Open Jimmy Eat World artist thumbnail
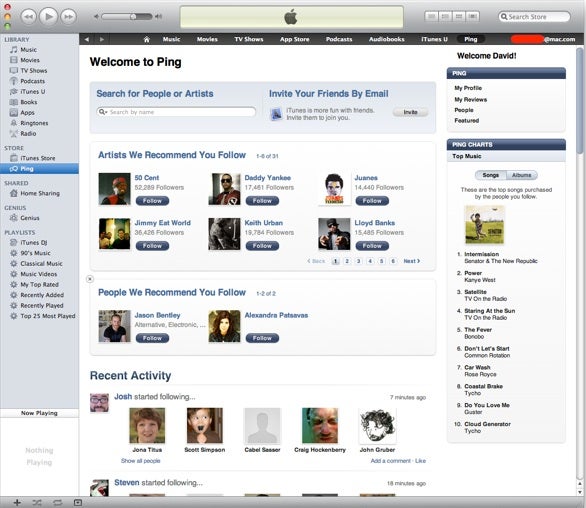586x508 pixels. [x=114, y=234]
